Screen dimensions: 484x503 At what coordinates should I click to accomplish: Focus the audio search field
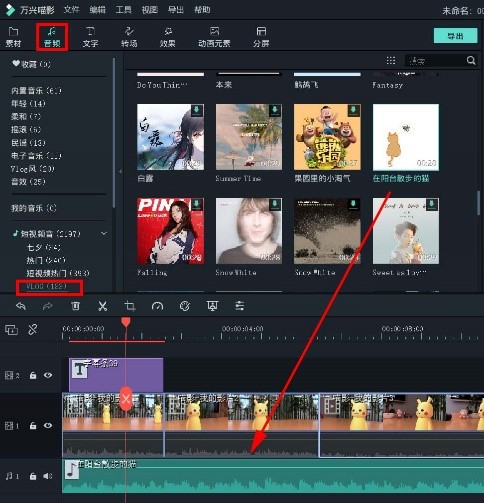(435, 61)
